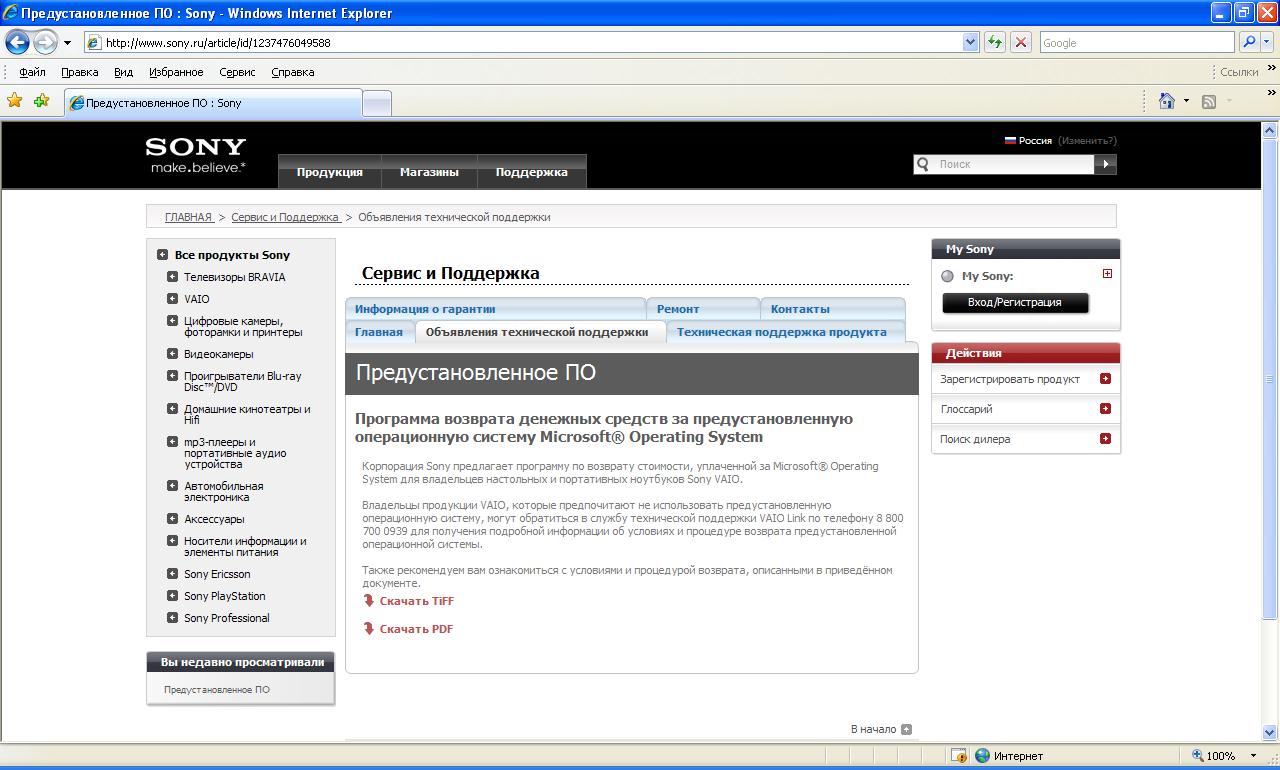Click the ГЛАВНАЯ breadcrumb link
This screenshot has height=770, width=1280.
(x=189, y=217)
